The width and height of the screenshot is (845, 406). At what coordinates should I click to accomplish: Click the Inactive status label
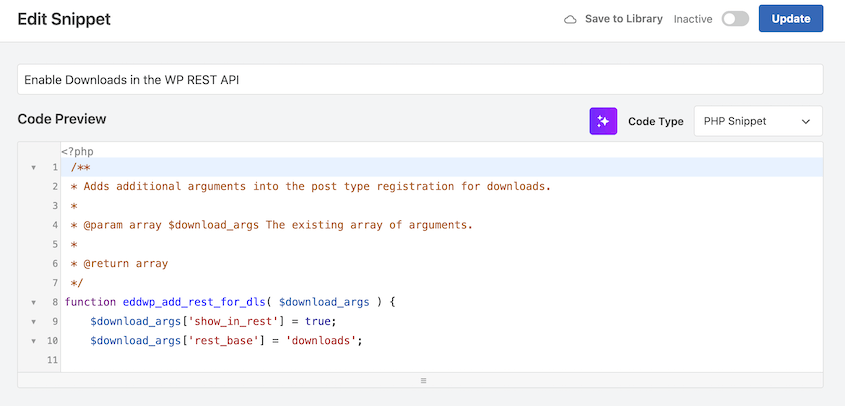click(x=693, y=19)
